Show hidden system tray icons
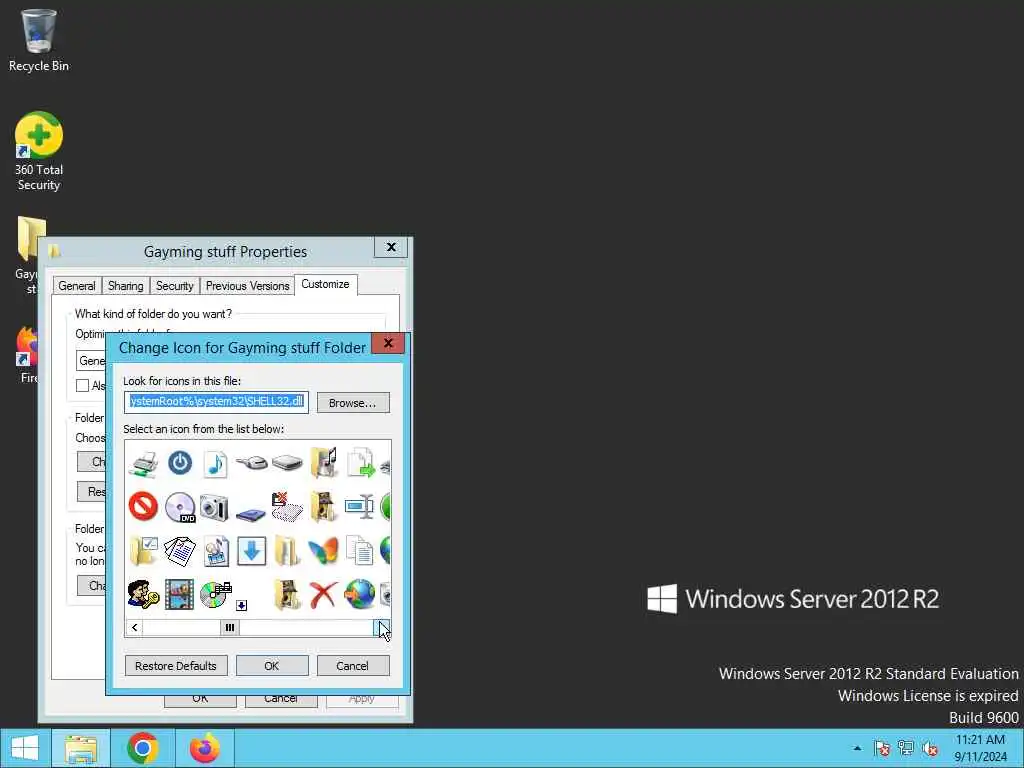Image resolution: width=1024 pixels, height=768 pixels. (x=857, y=748)
